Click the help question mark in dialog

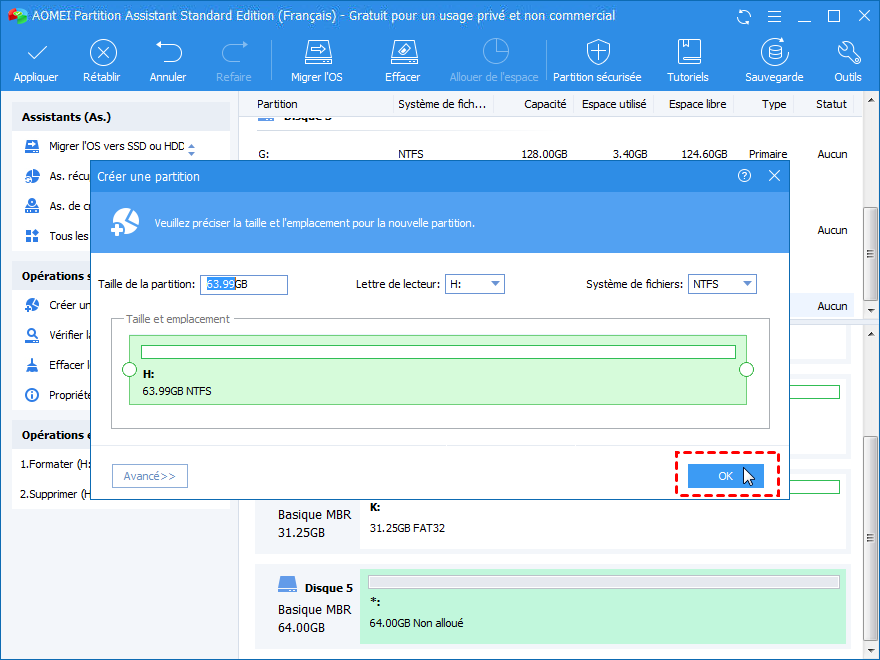744,176
